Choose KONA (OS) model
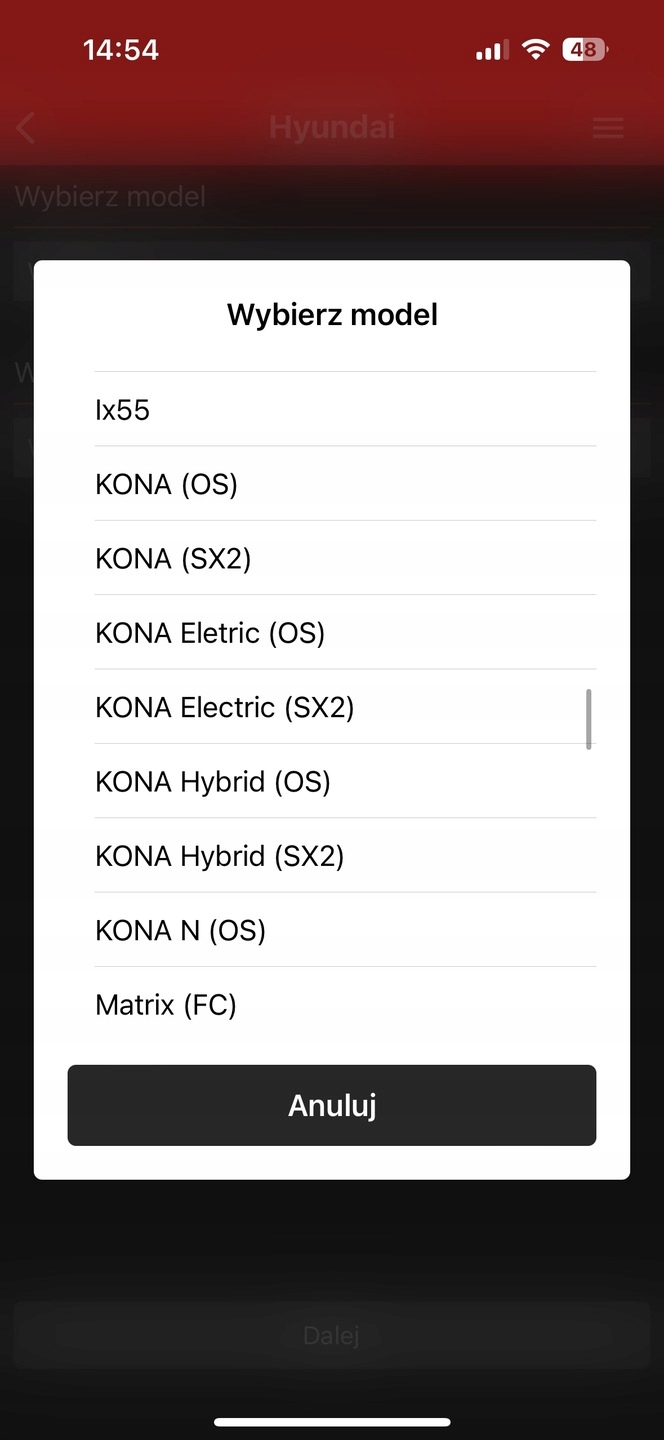The image size is (664, 1440). 345,484
